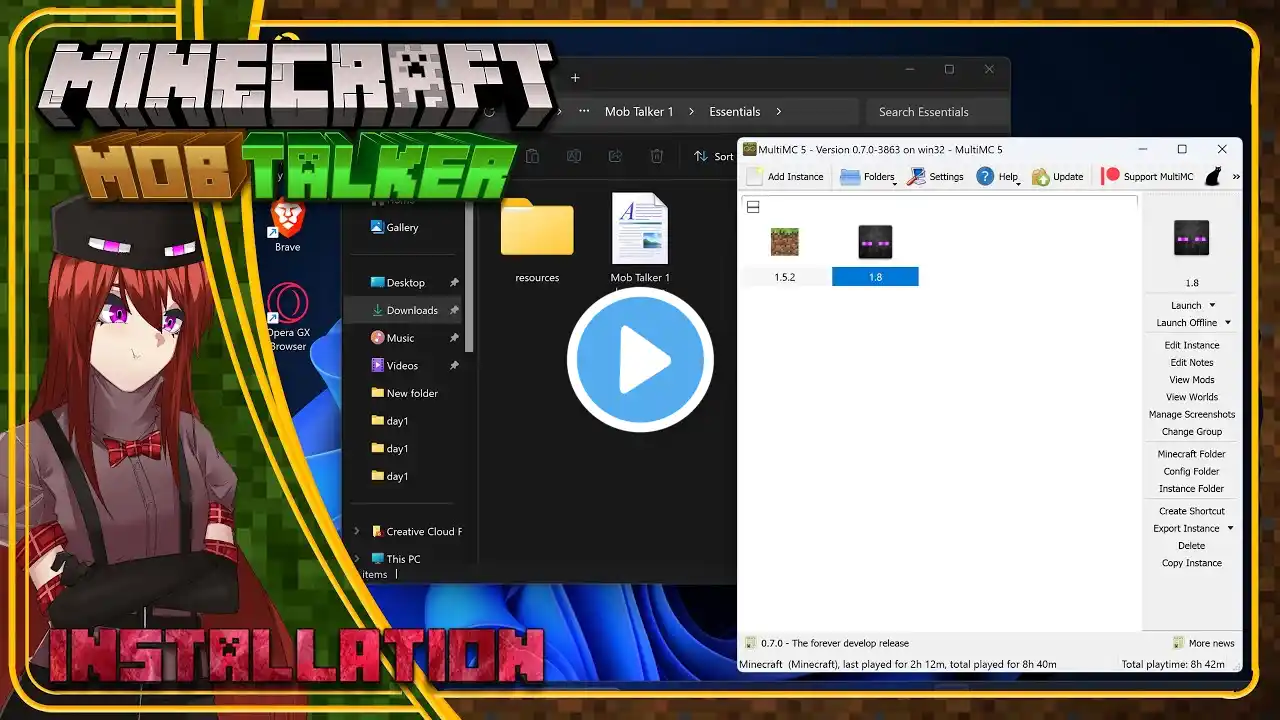
Task: Click the 1.5.2 instance label
Action: (x=785, y=277)
